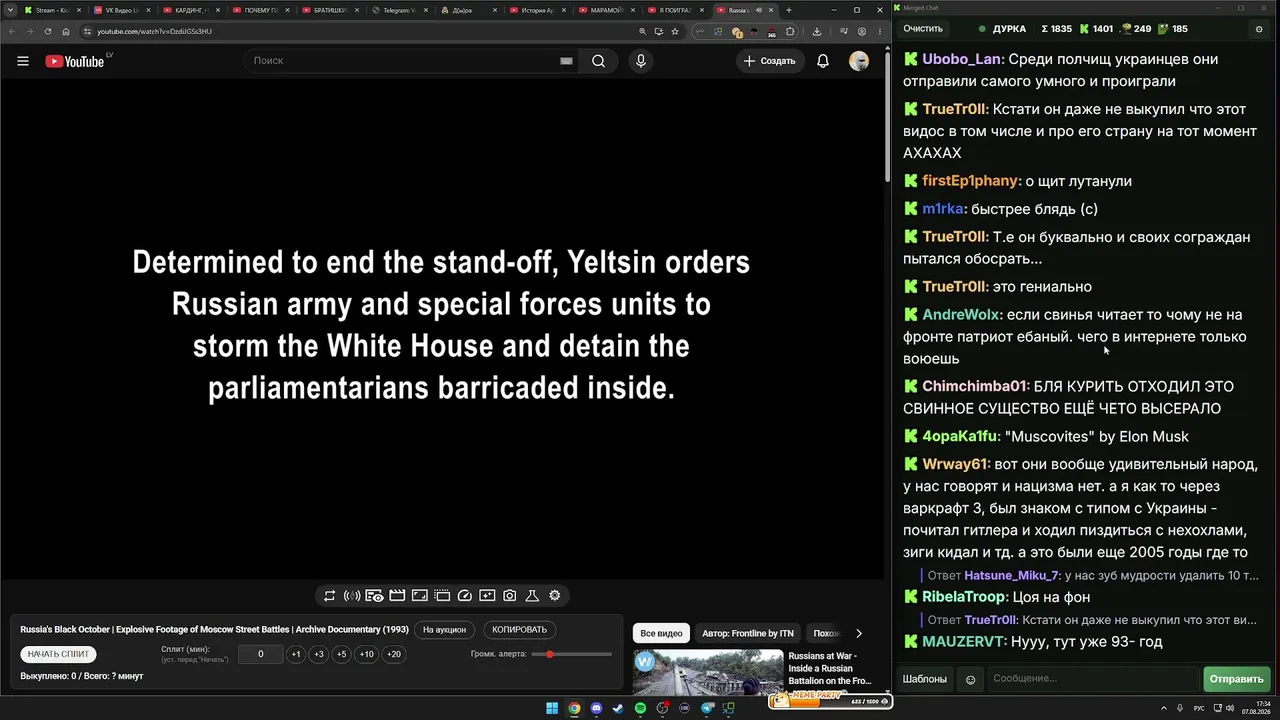Click the playback speed gauge icon
1280x720 pixels.
coord(465,596)
